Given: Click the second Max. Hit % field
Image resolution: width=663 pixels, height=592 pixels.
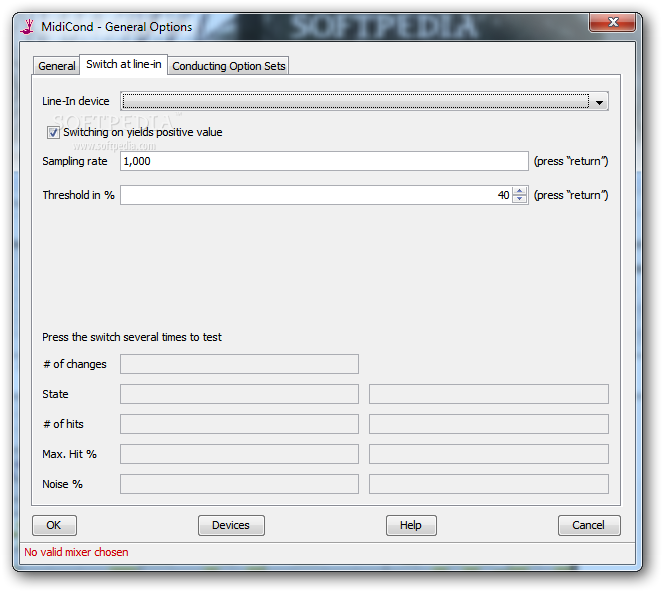Looking at the screenshot, I should [489, 454].
